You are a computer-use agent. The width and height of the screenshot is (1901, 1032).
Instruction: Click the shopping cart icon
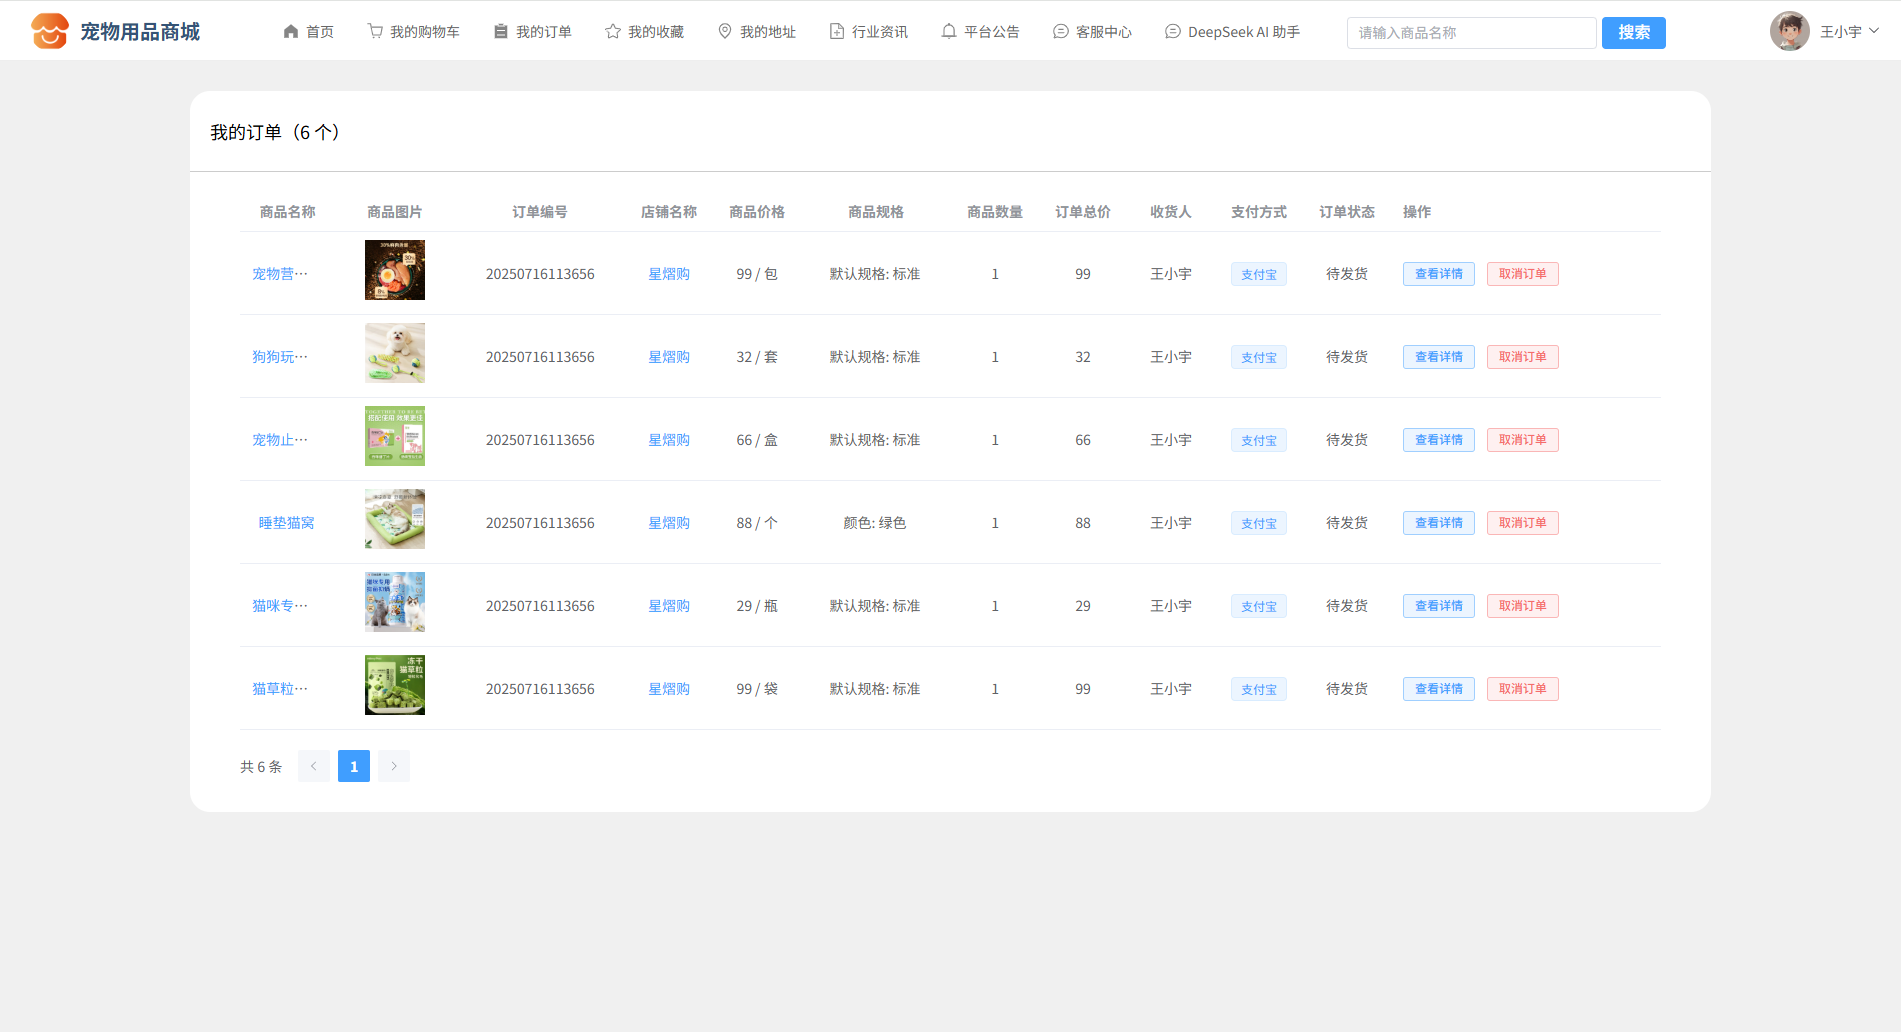click(x=375, y=32)
